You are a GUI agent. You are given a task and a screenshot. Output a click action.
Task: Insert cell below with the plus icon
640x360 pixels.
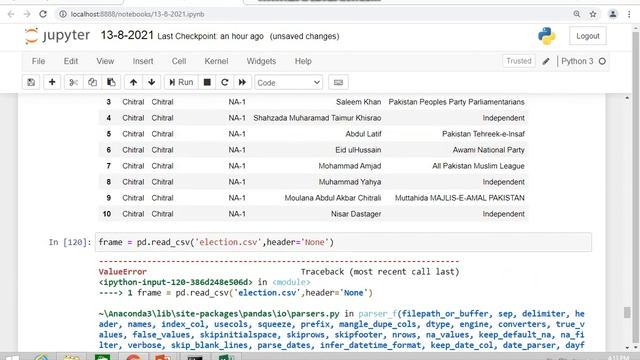click(52, 82)
